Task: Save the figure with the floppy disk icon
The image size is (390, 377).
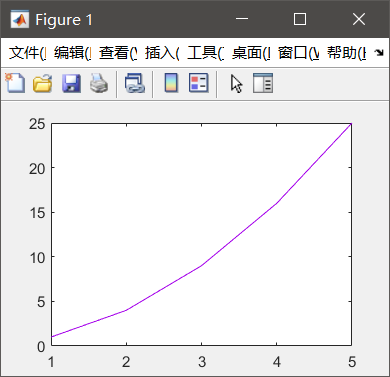Action: point(71,83)
